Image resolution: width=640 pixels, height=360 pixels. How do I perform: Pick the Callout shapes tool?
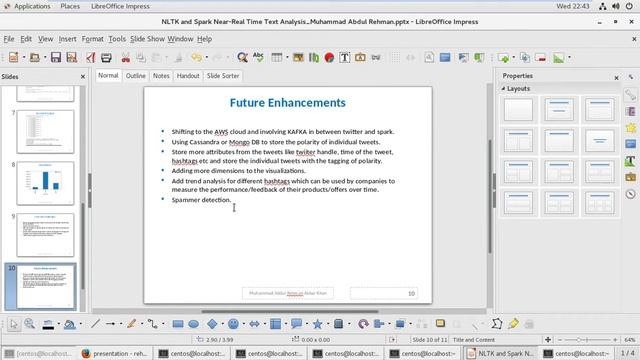click(296, 324)
